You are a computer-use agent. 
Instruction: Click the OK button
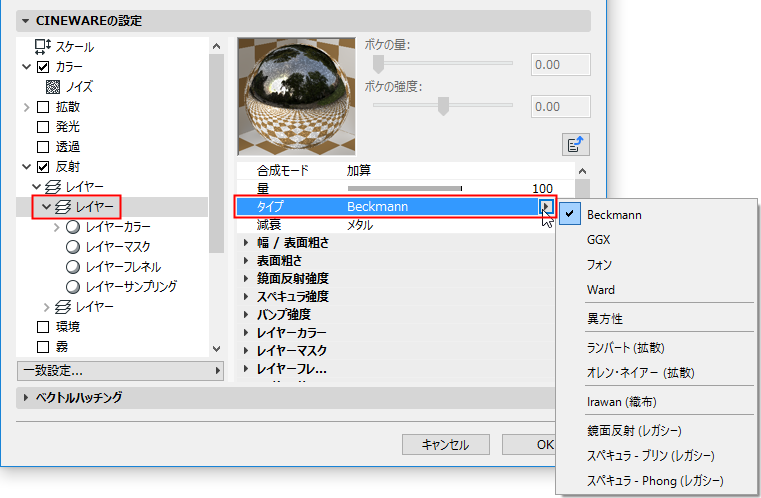pyautogui.click(x=529, y=444)
